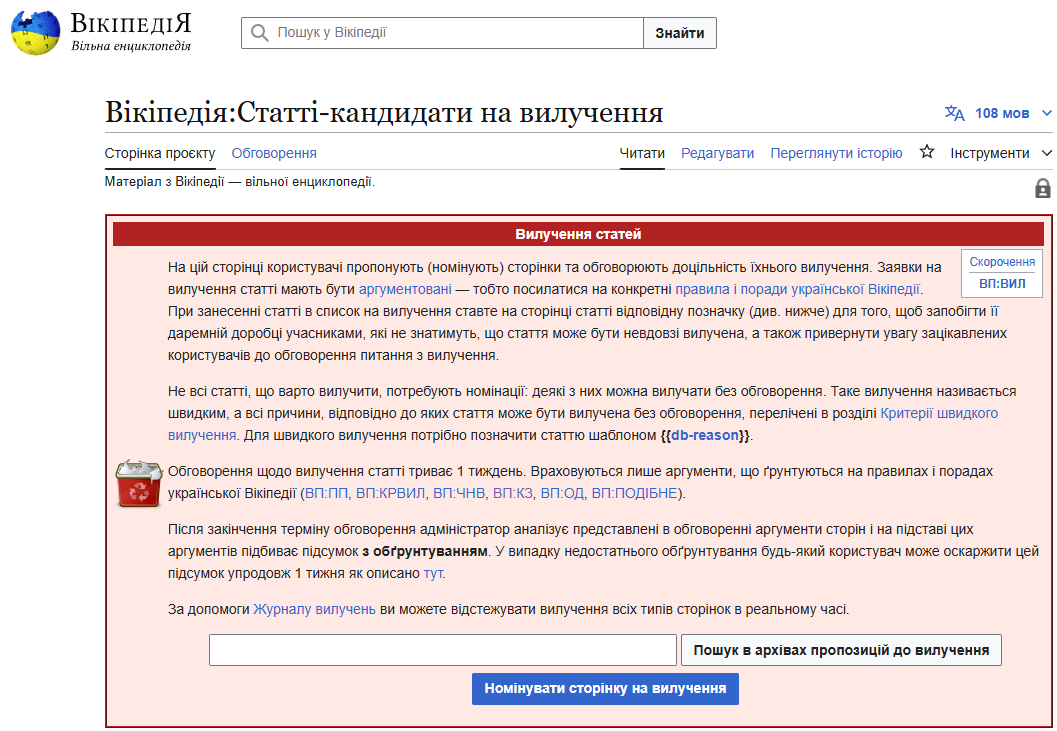Click the Знайти search button
The height and width of the screenshot is (731, 1057).
(680, 33)
